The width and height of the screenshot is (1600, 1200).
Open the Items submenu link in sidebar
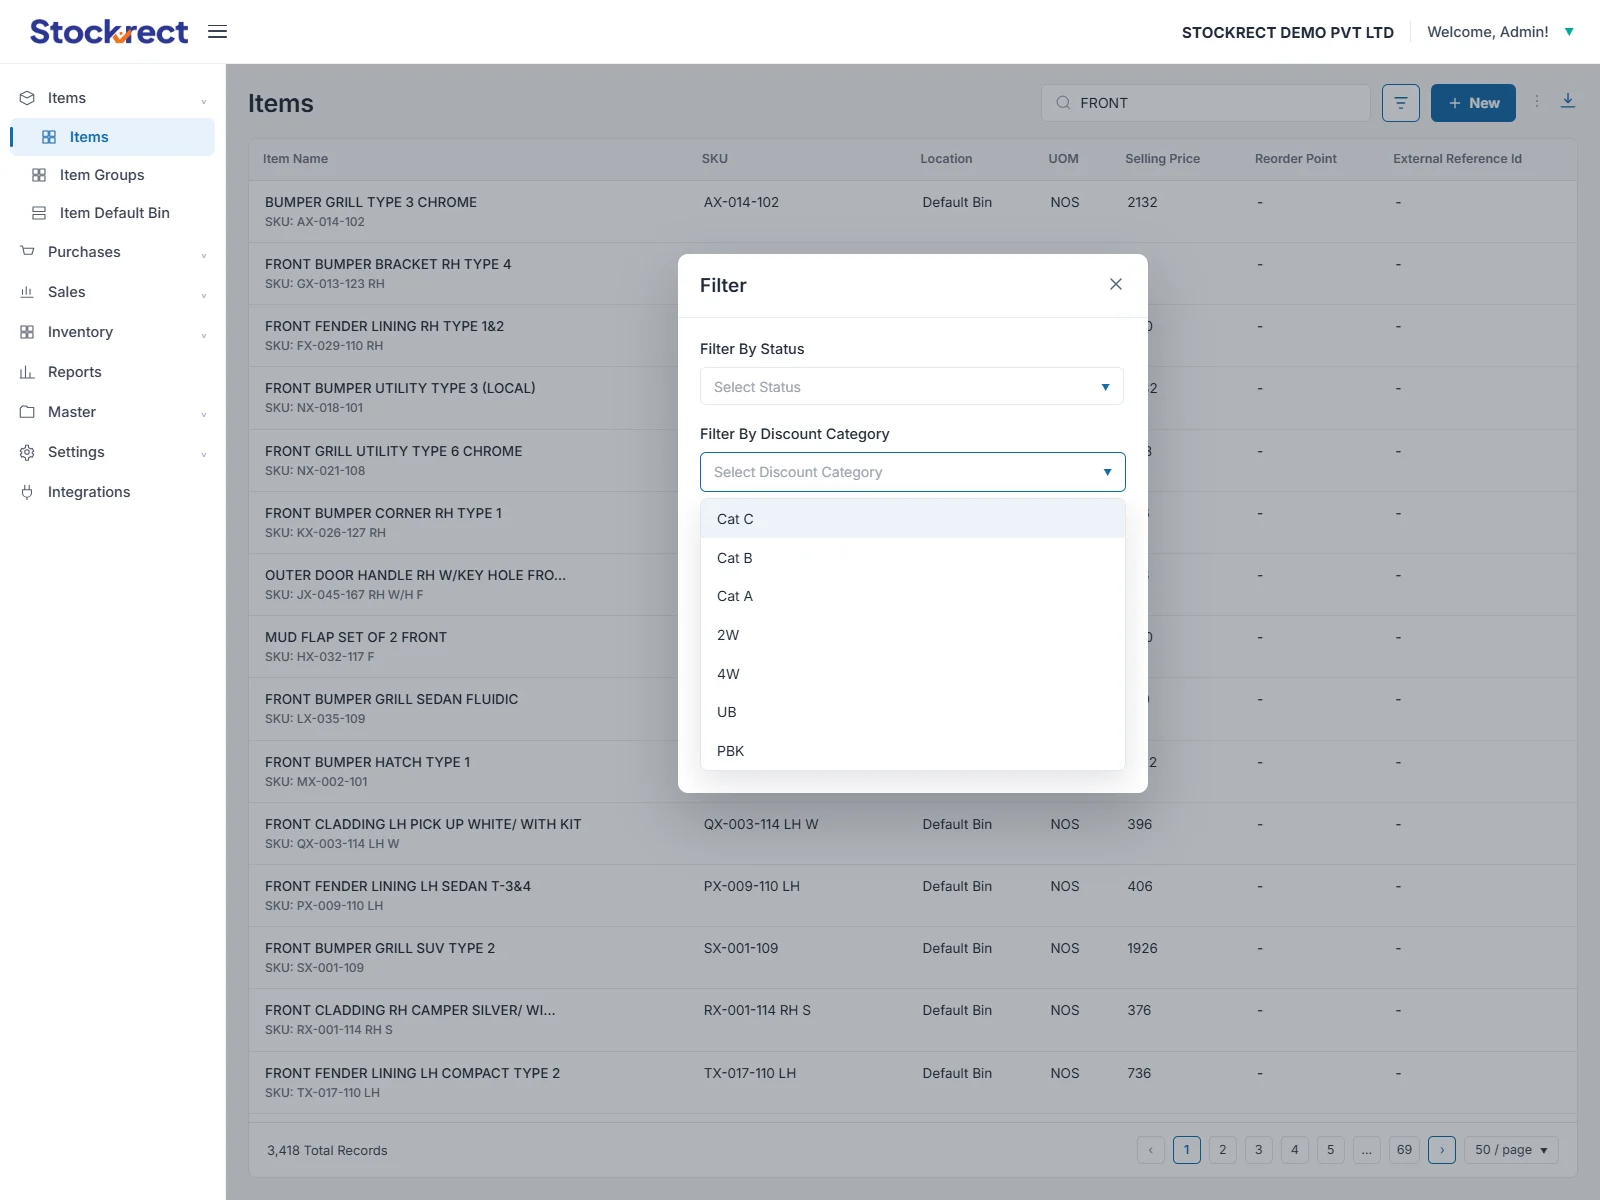(112, 137)
